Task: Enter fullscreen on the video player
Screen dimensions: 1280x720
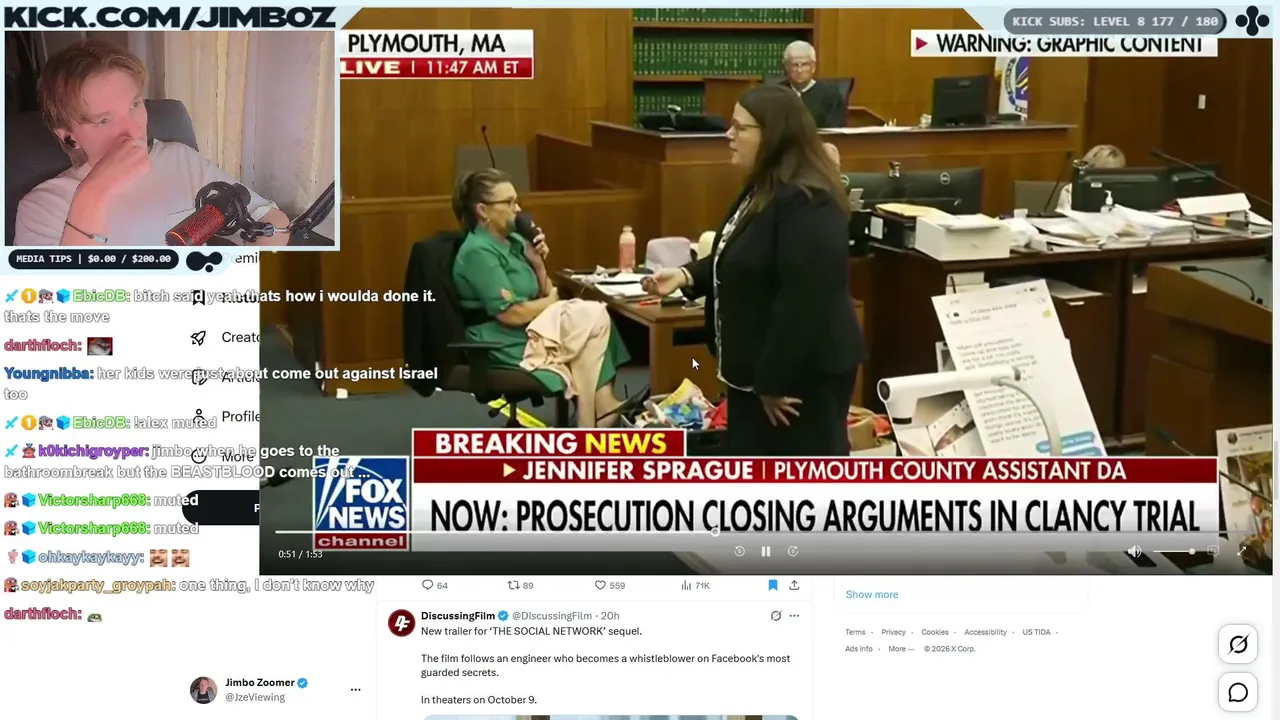Action: [1242, 551]
